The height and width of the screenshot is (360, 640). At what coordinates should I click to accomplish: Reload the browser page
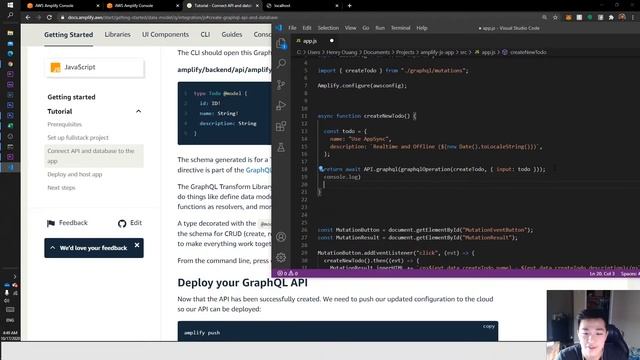(49, 18)
